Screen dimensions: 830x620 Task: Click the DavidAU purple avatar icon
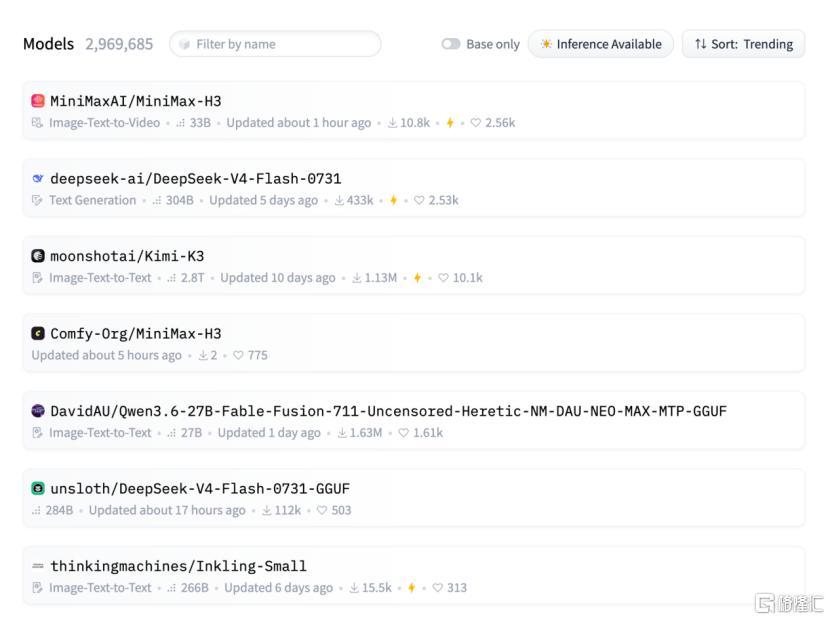pos(38,411)
